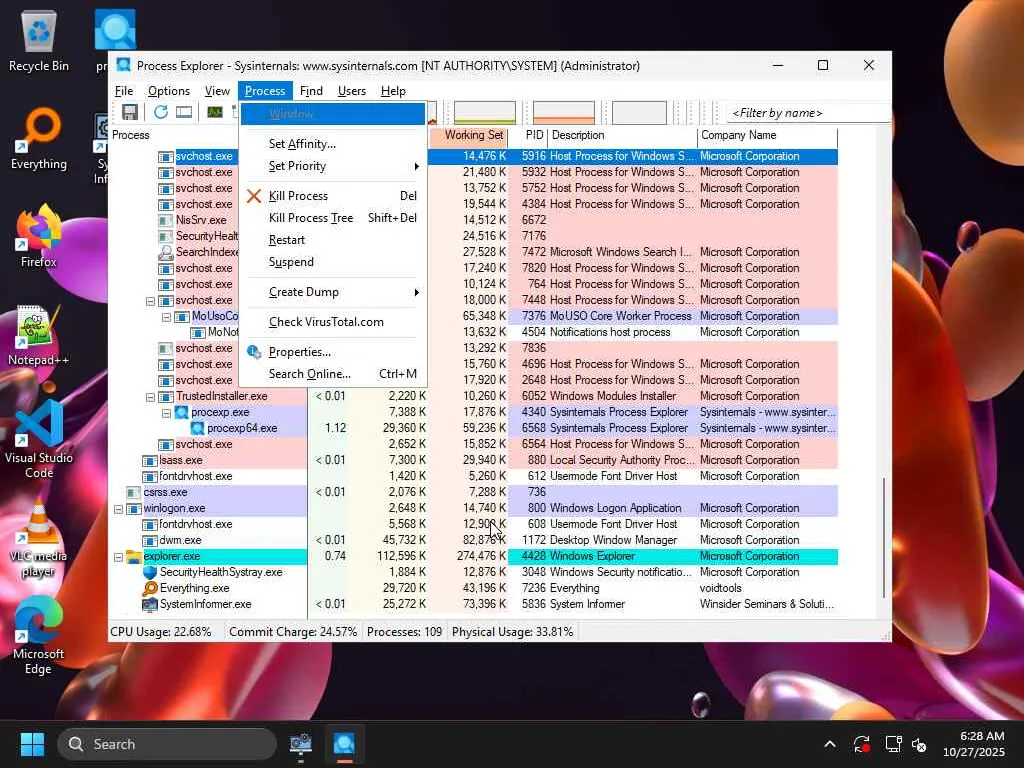Viewport: 1024px width, 768px height.
Task: Click the Save toolbar icon in Process Explorer
Action: (129, 112)
